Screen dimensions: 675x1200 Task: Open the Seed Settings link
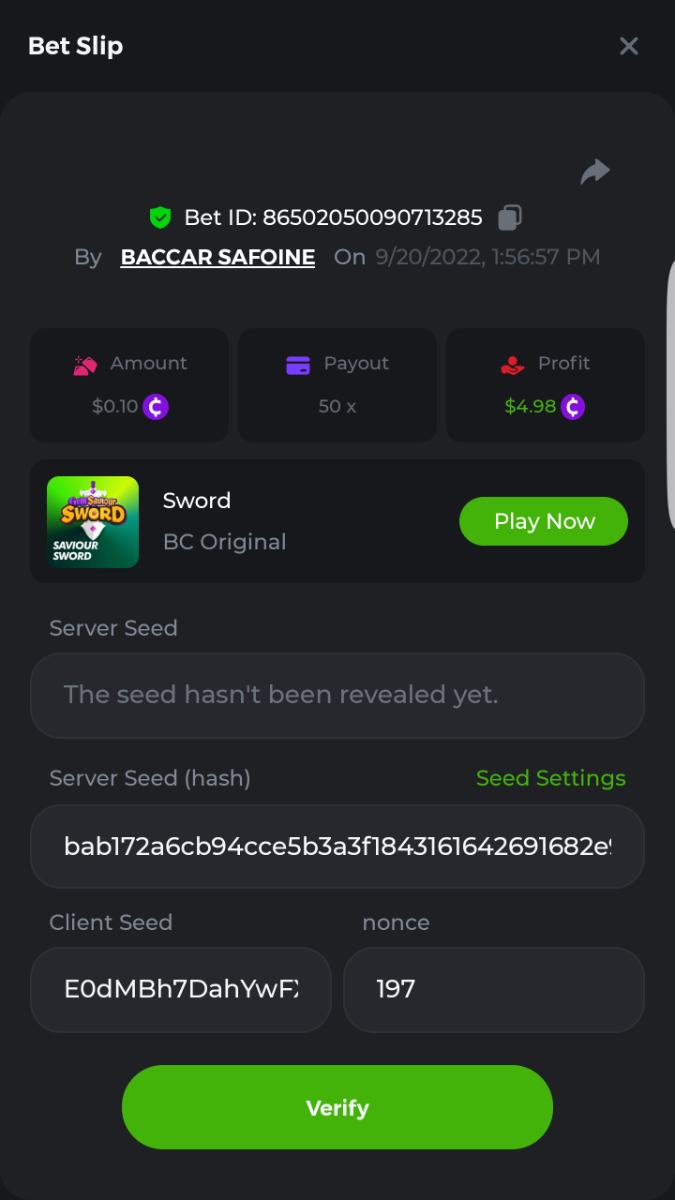pos(550,778)
